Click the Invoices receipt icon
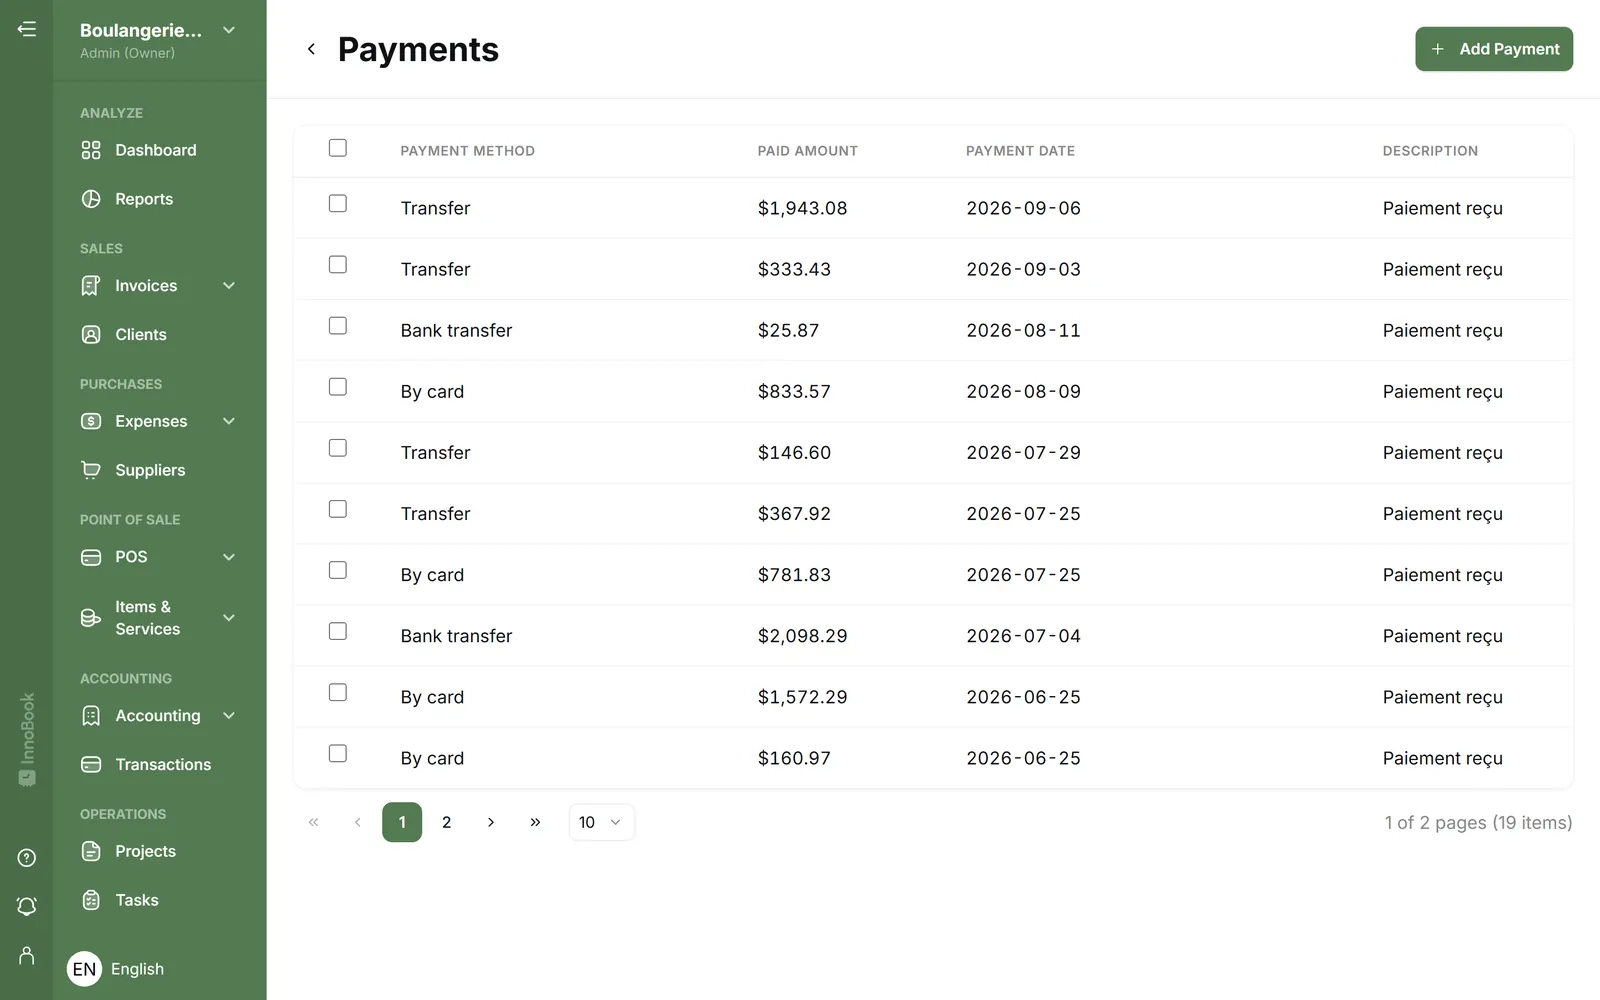 [x=91, y=286]
